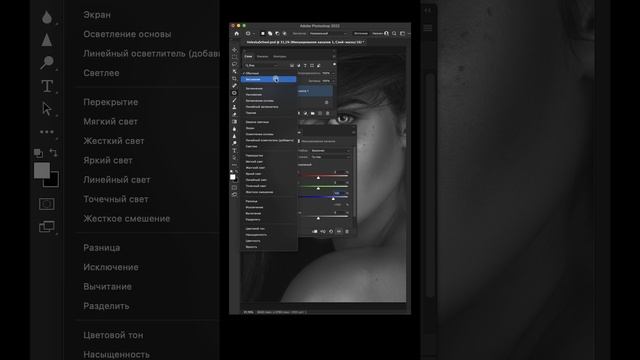Click enlarged Мягкий свет menu entry
The image size is (640, 360).
click(110, 122)
